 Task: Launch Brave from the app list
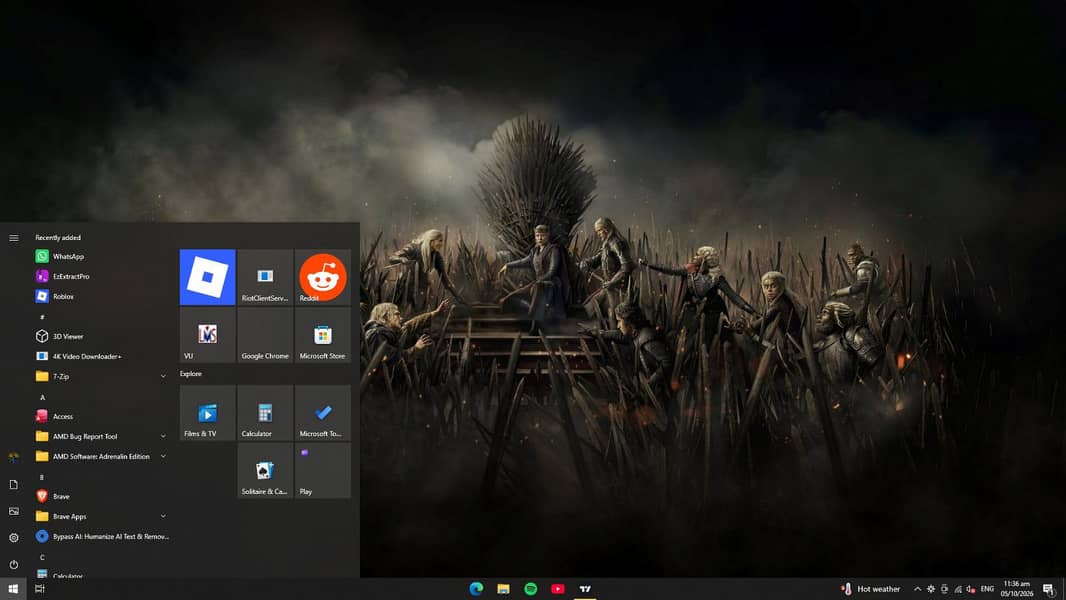tap(102, 496)
